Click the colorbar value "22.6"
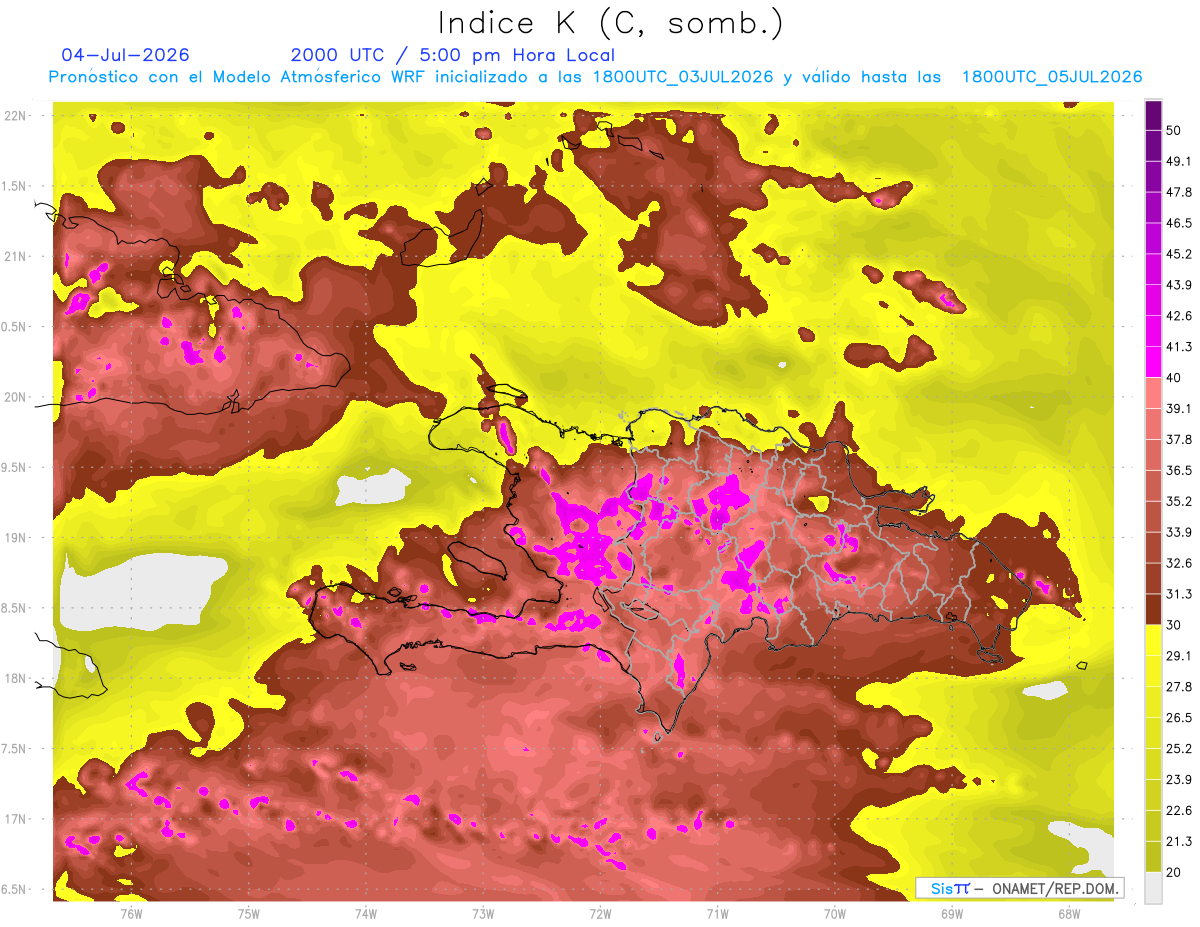Image resolution: width=1200 pixels, height=927 pixels. pyautogui.click(x=1179, y=811)
